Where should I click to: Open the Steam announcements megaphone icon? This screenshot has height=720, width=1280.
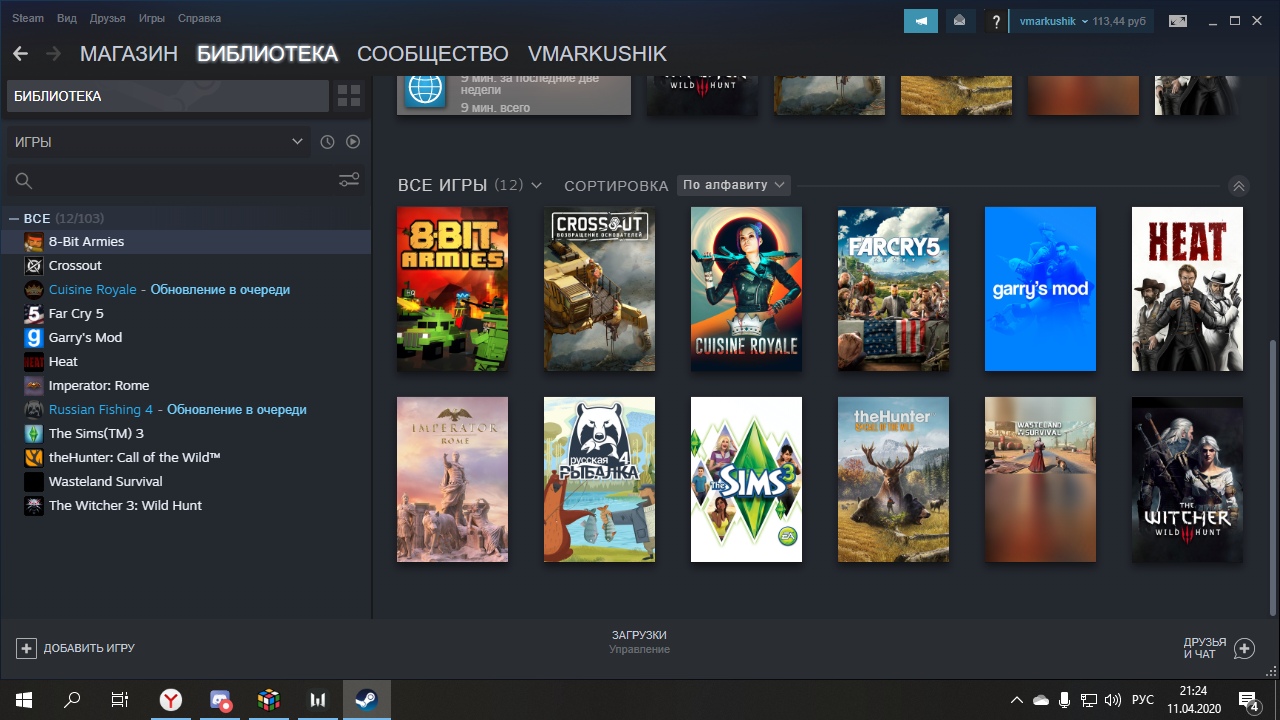click(921, 20)
